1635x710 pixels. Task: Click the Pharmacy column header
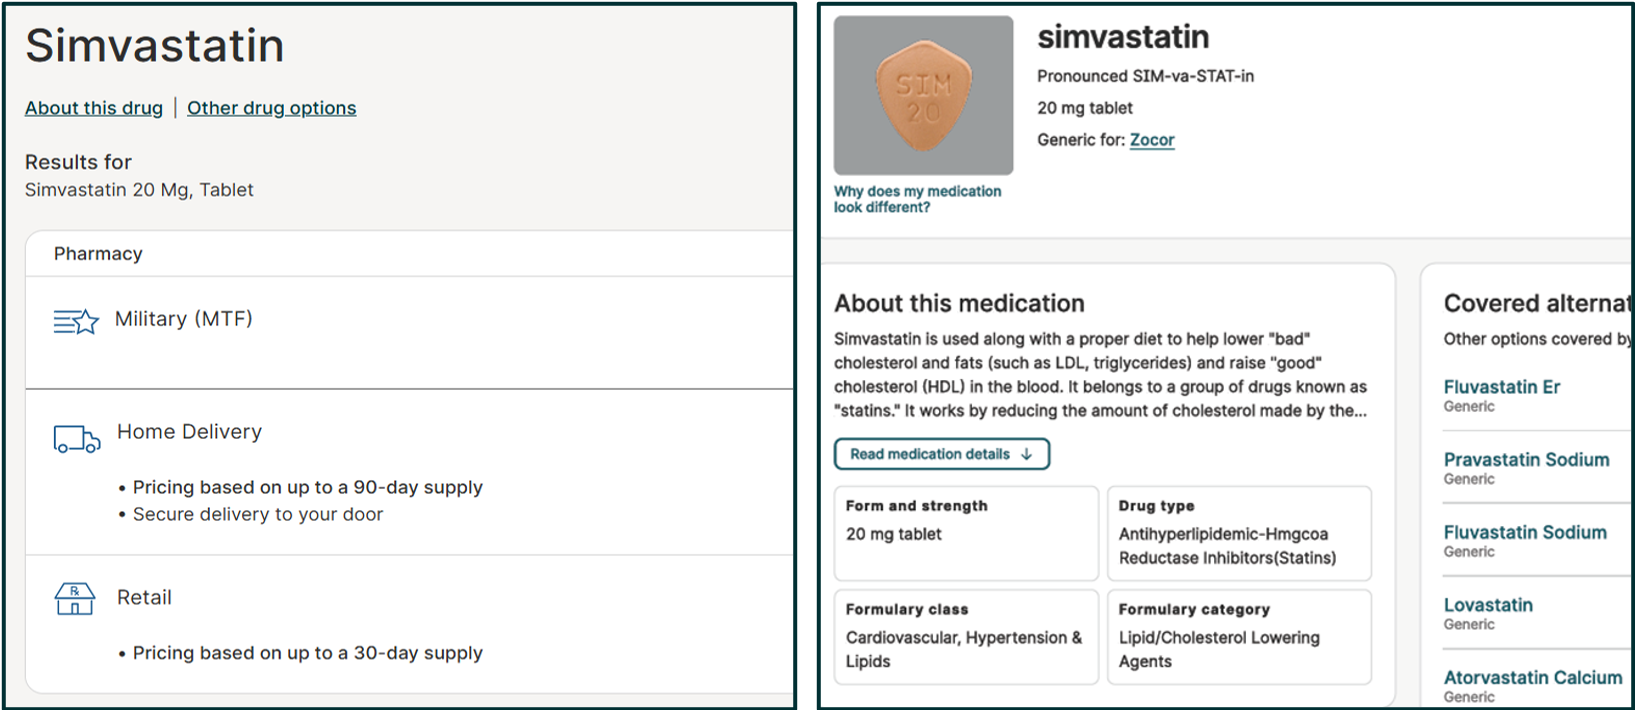tap(98, 254)
